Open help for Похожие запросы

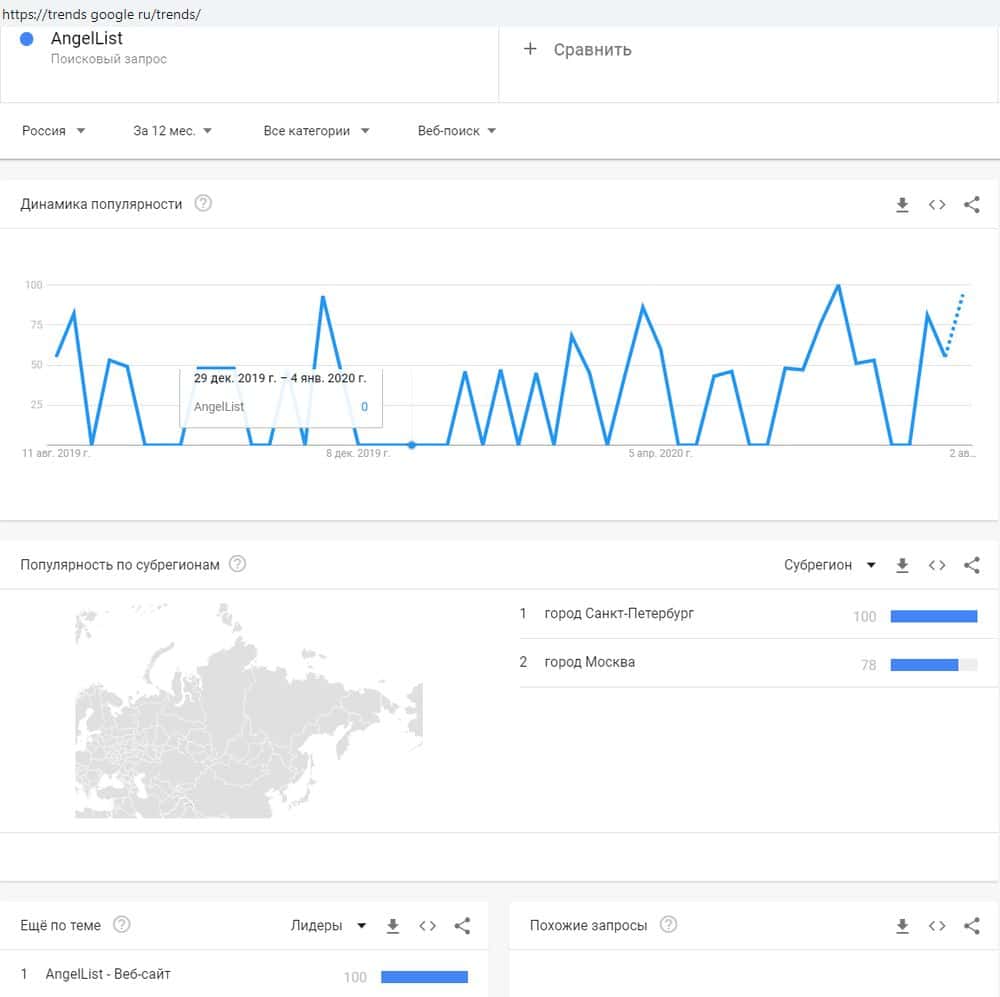coord(668,924)
